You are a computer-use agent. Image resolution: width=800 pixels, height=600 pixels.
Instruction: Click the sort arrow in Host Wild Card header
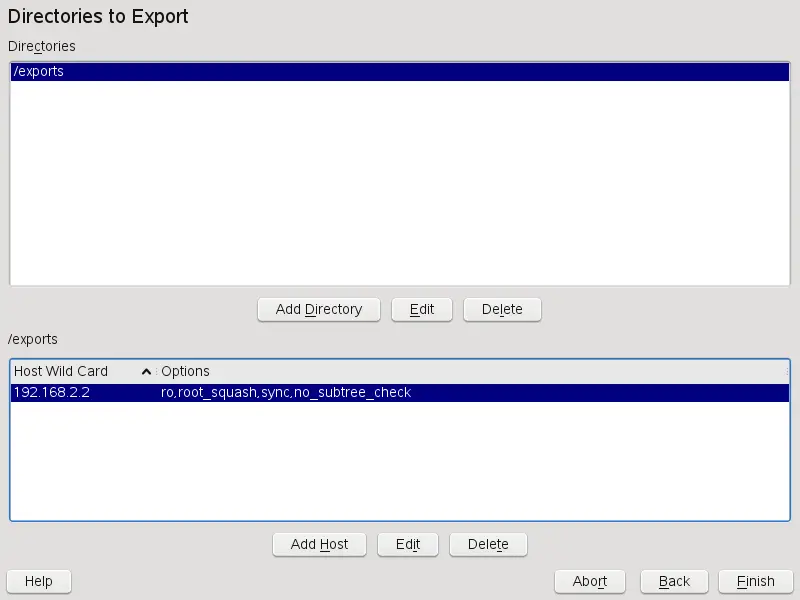(147, 371)
